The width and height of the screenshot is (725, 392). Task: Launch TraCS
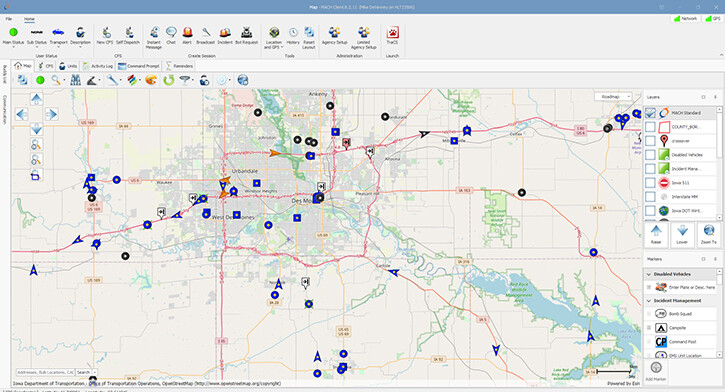click(393, 36)
